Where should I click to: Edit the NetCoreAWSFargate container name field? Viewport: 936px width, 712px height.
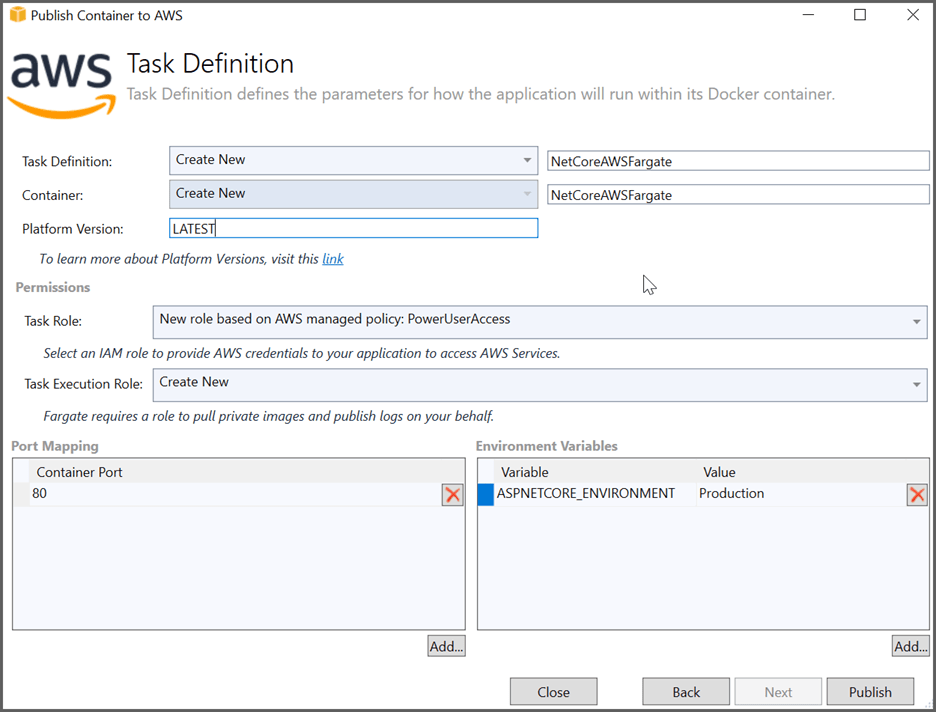738,194
